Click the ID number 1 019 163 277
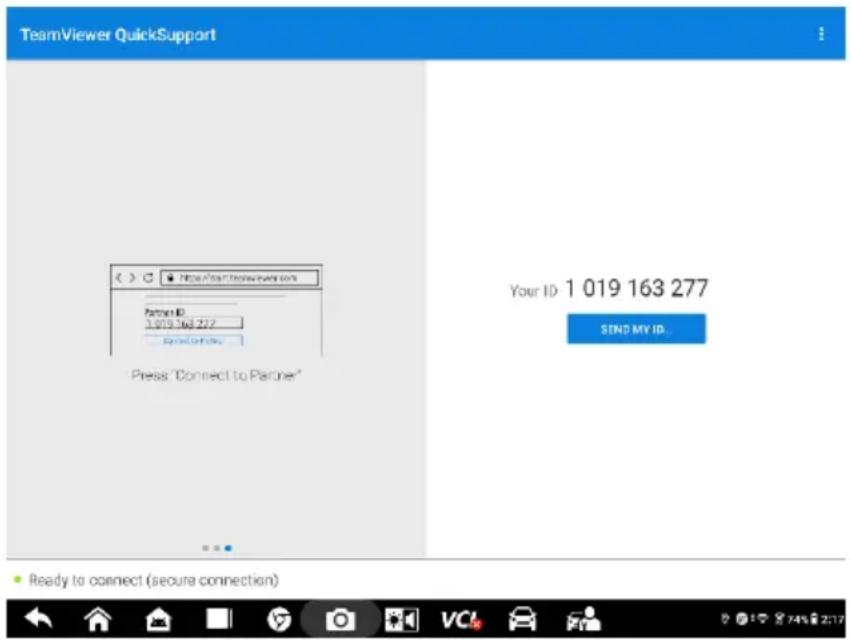Viewport: 851px width, 640px height. tap(637, 288)
